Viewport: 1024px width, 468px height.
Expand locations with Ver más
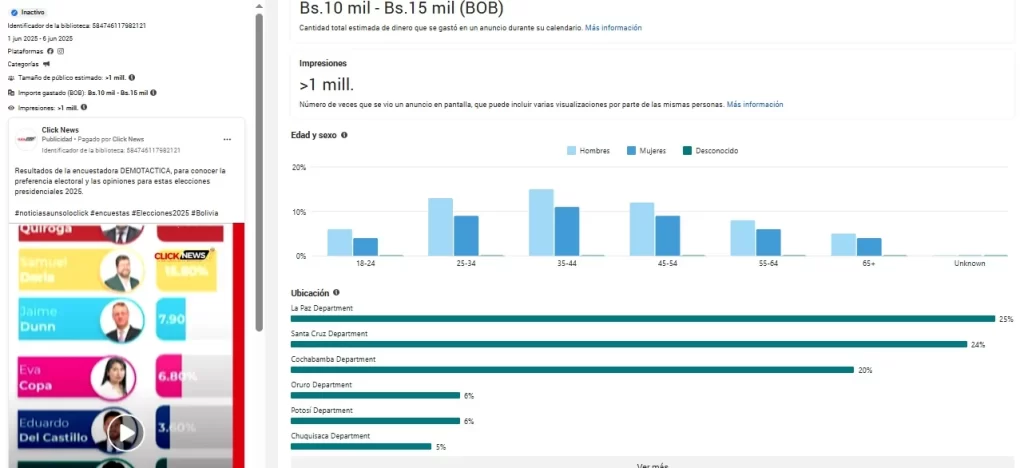pos(652,465)
